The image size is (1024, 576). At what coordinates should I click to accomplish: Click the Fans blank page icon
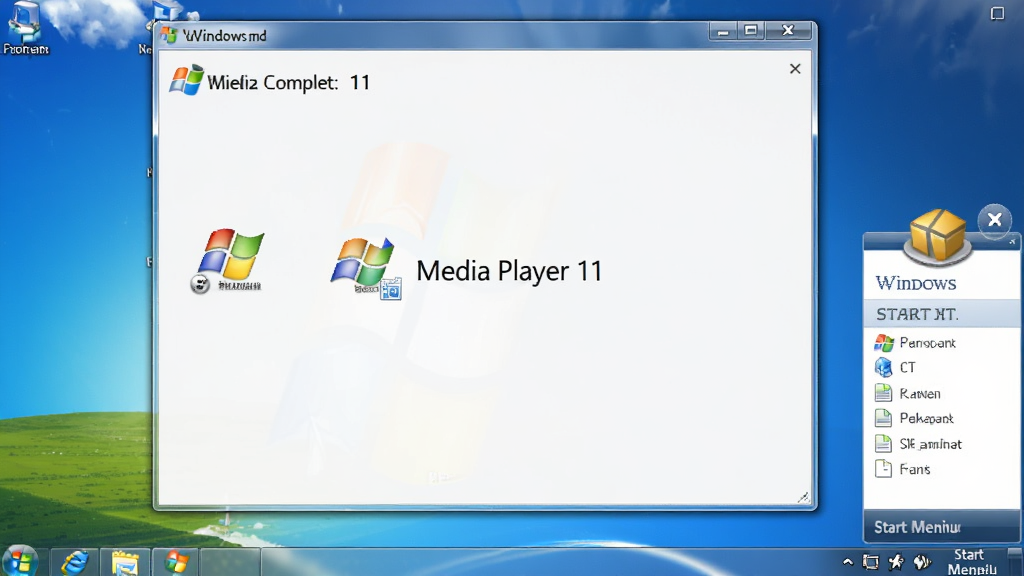point(883,468)
